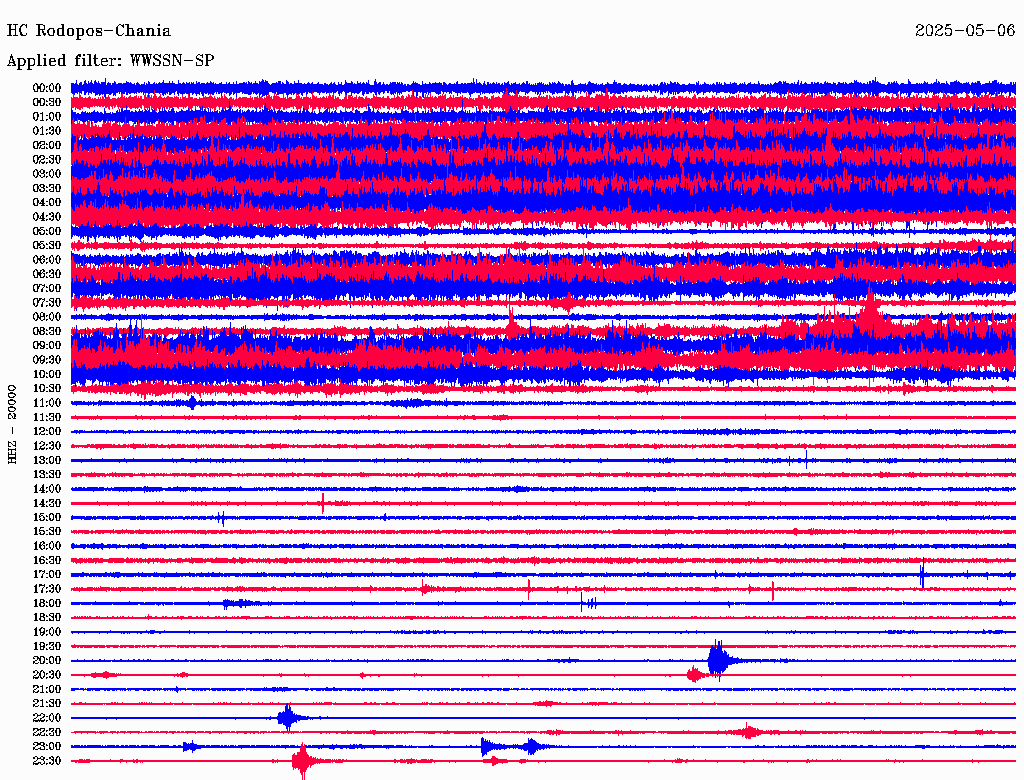Screen dimensions: 1024x780
Task: Select the 08:00 time label
Action: tap(47, 317)
